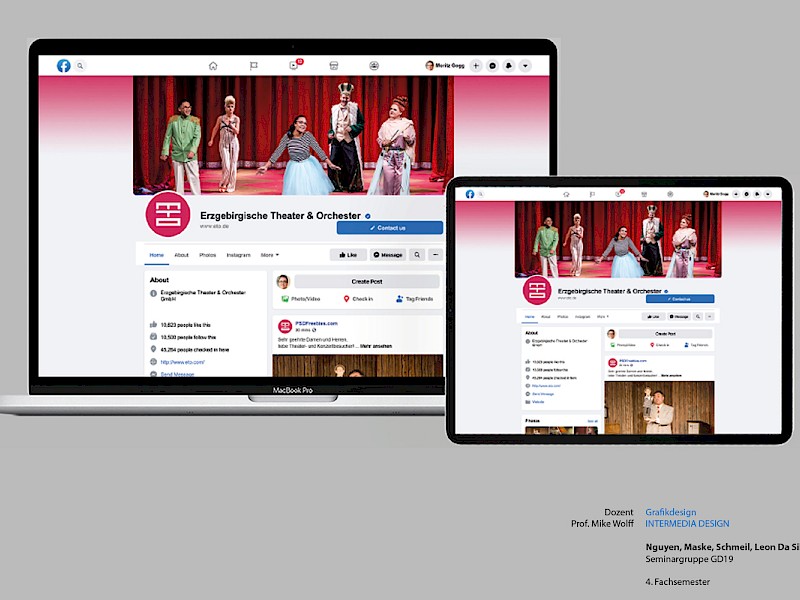Click '10,823 people like this' on the laptop
Screen dimensions: 800x600
(185, 324)
